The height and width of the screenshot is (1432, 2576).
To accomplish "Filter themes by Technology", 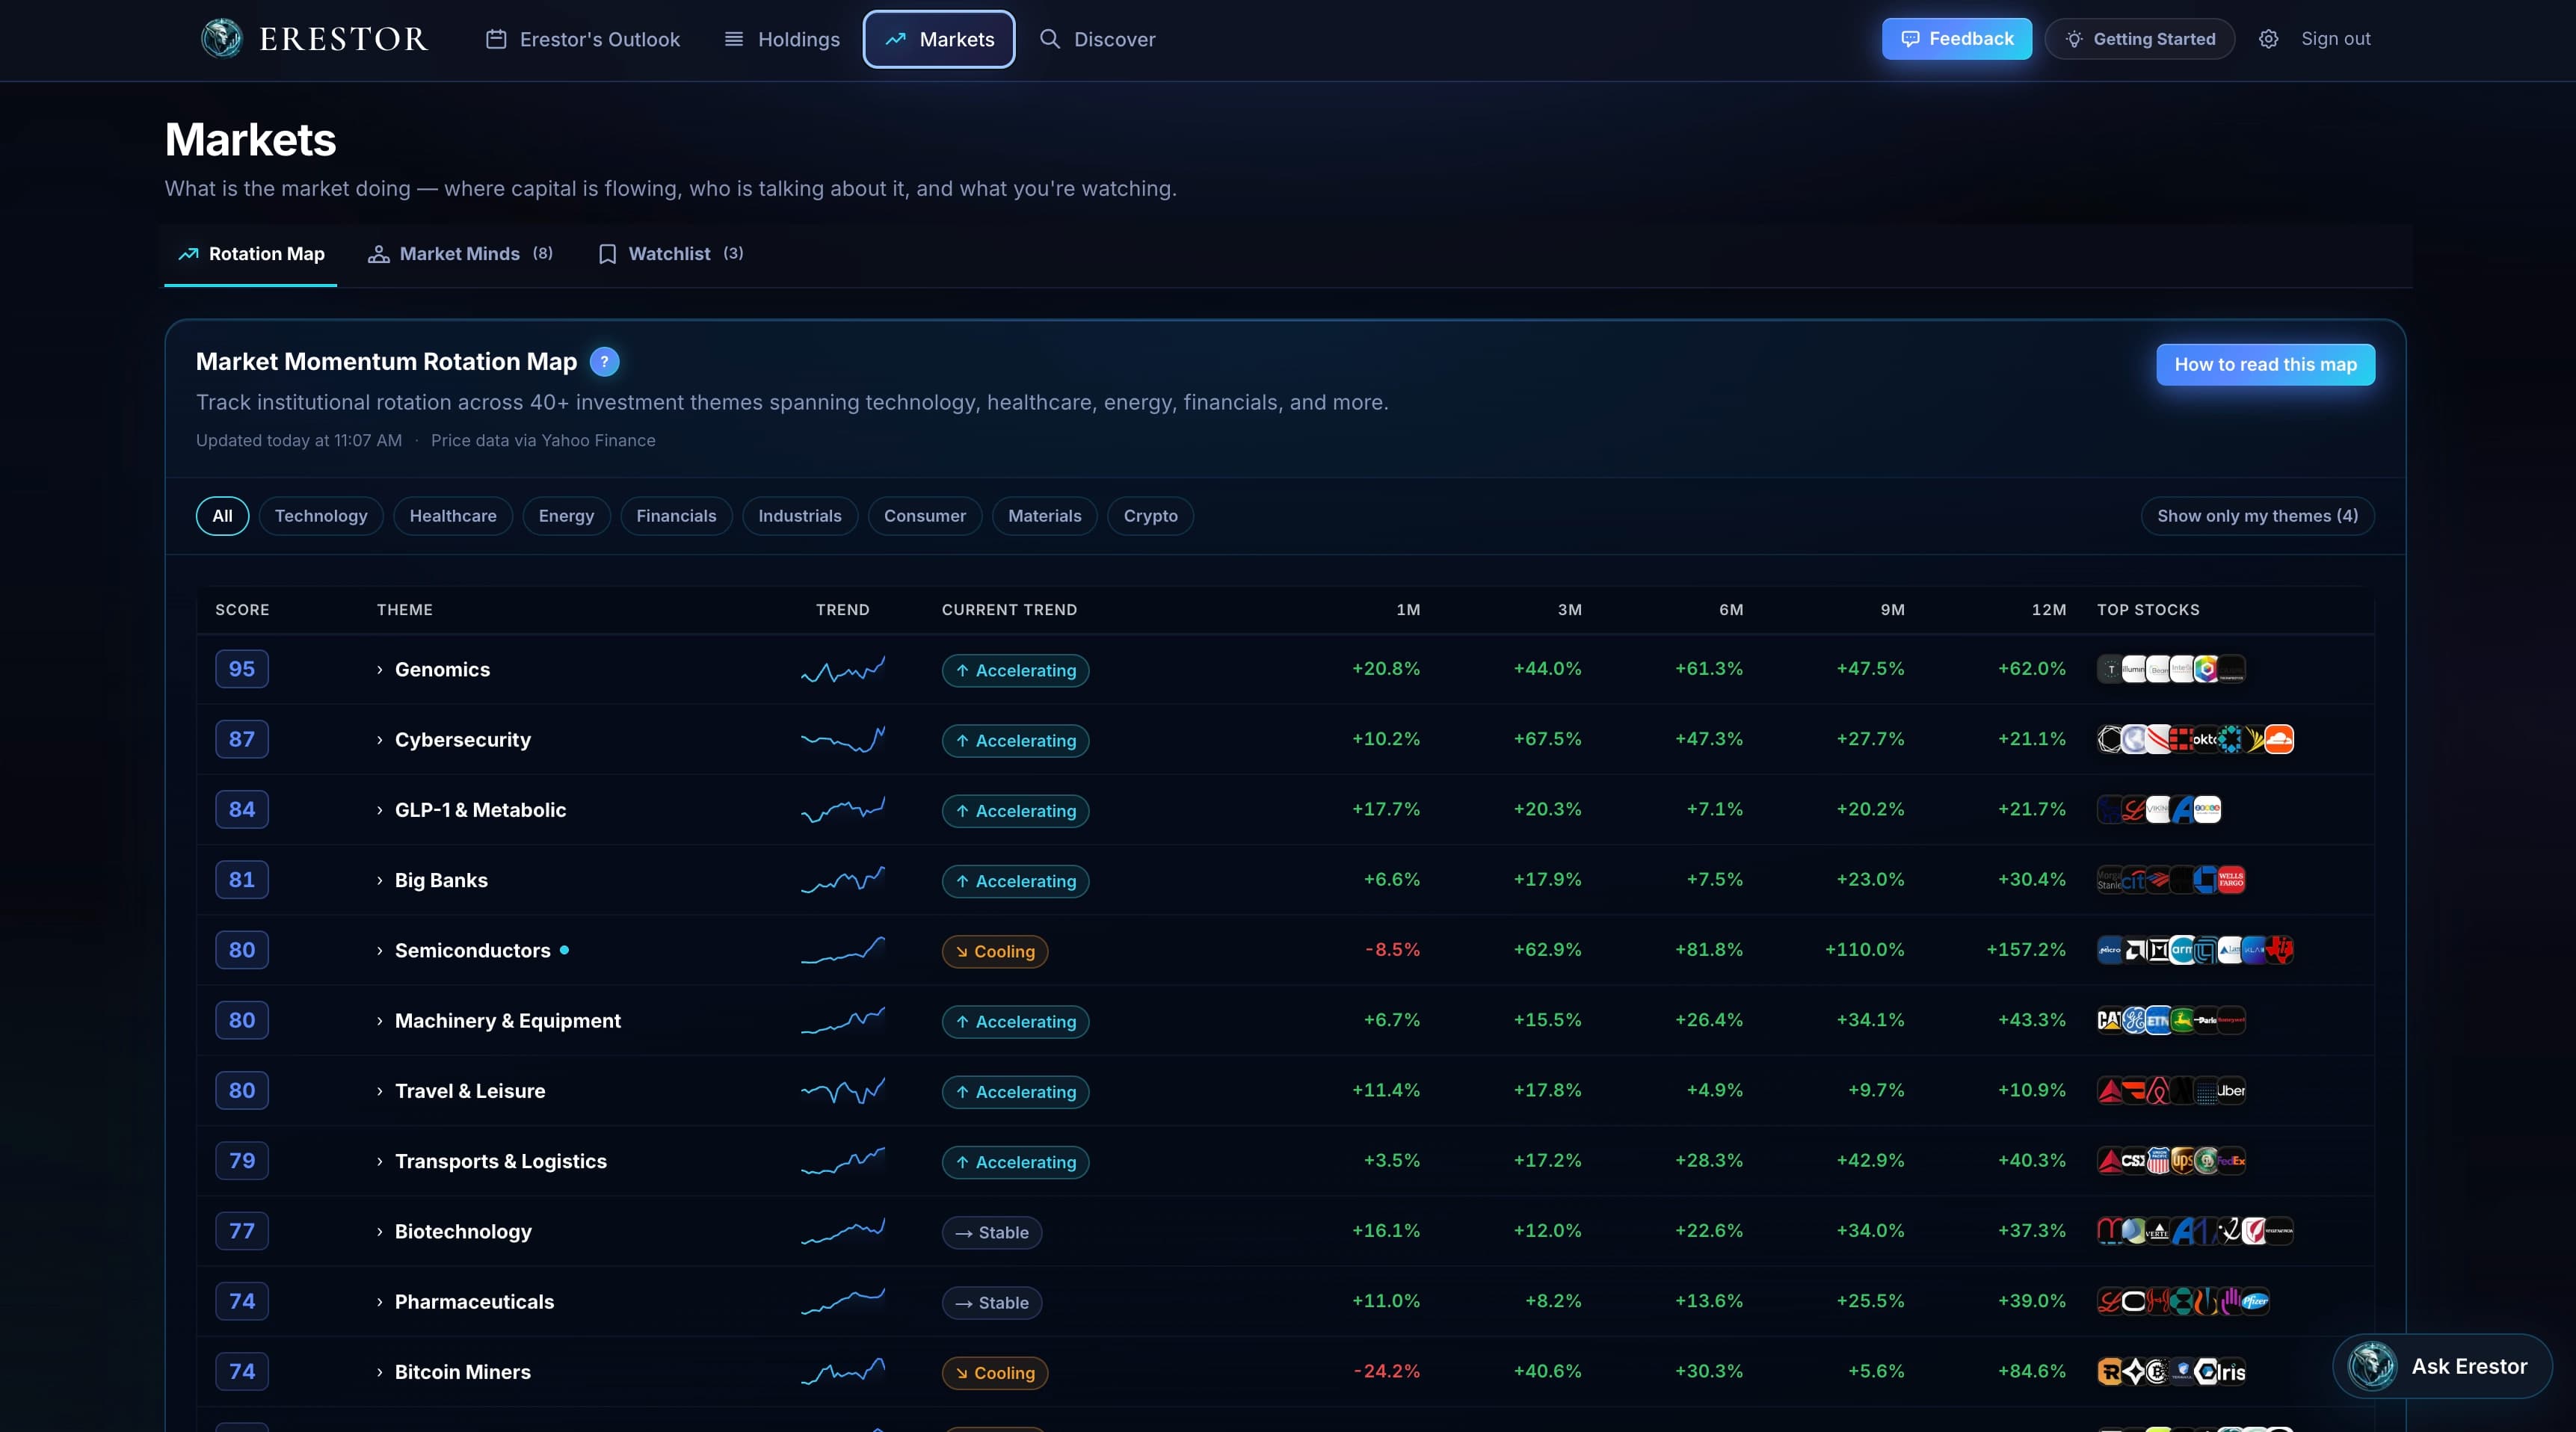I will click(321, 516).
